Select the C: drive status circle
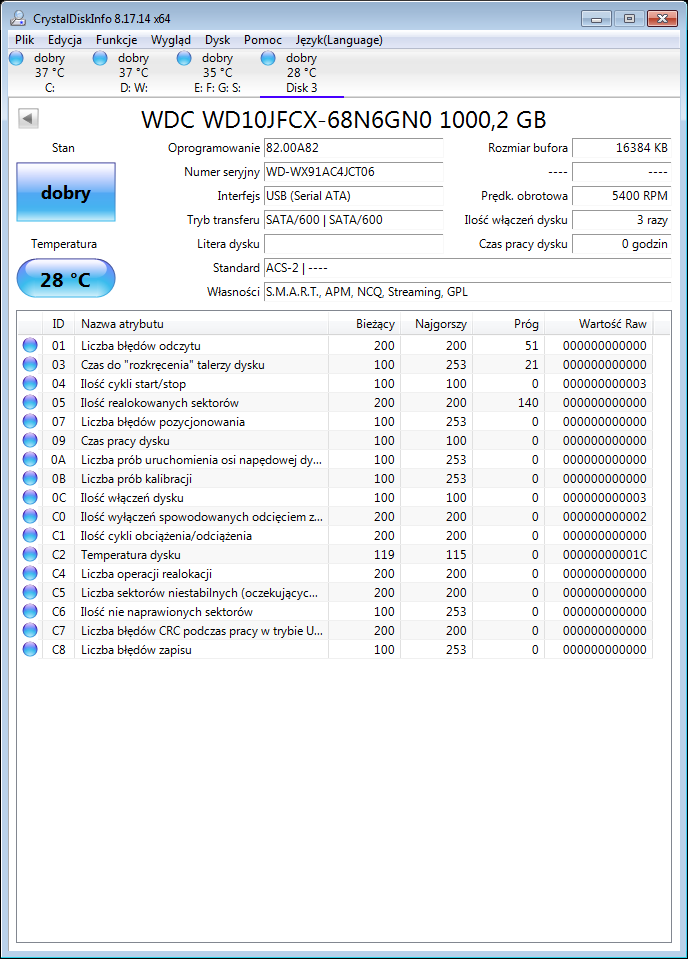The height and width of the screenshot is (959, 688). (17, 58)
